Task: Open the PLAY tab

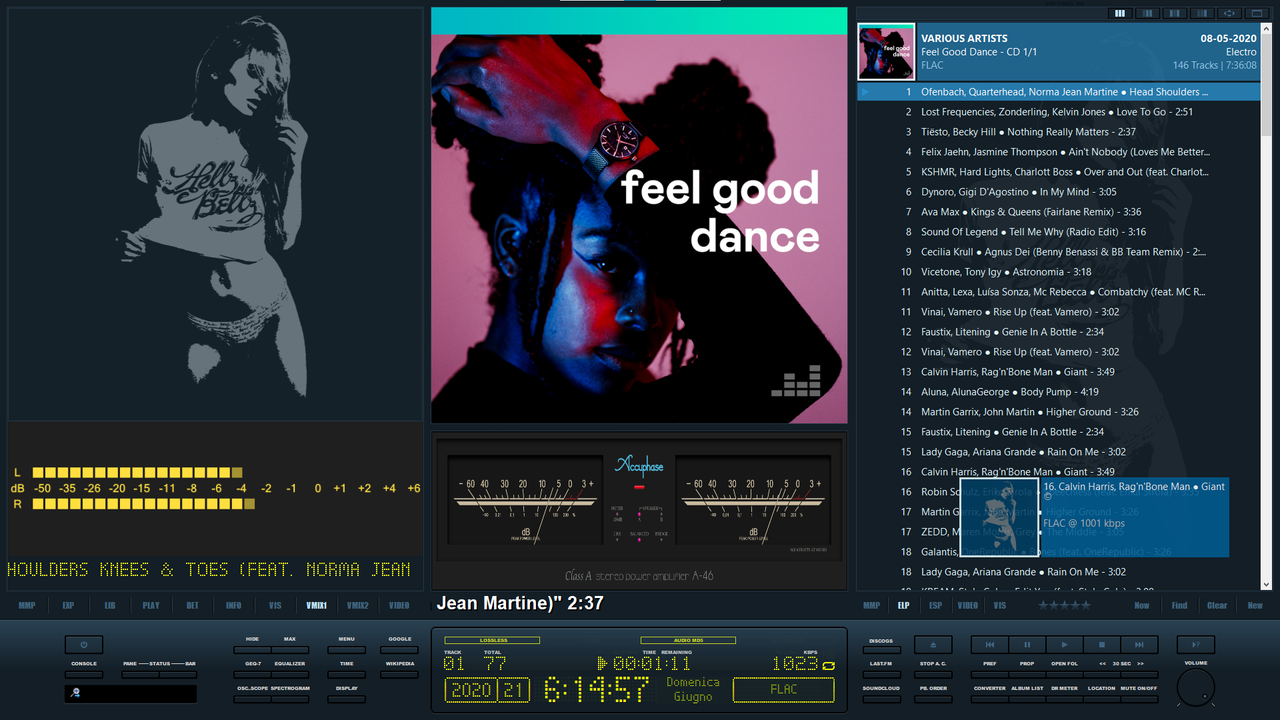Action: coord(151,605)
